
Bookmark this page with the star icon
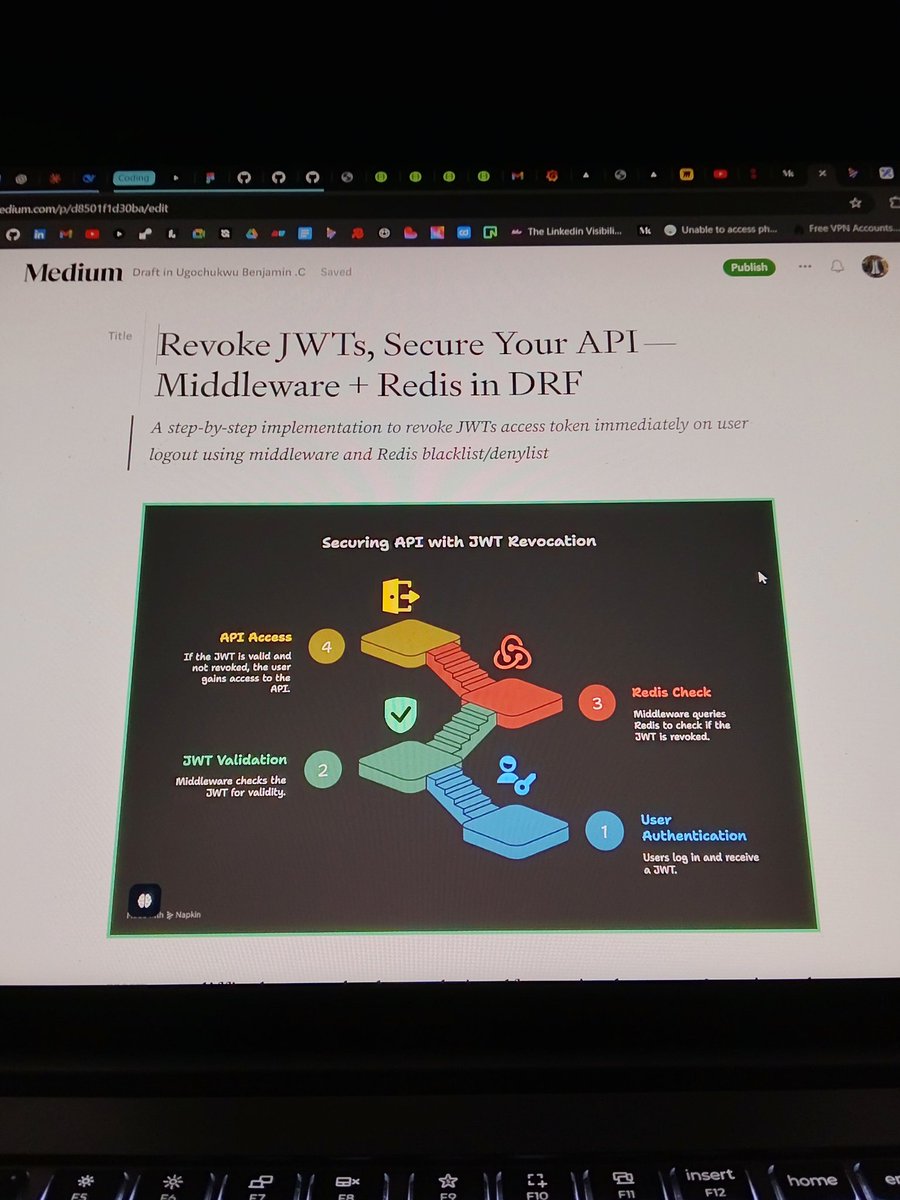point(855,203)
